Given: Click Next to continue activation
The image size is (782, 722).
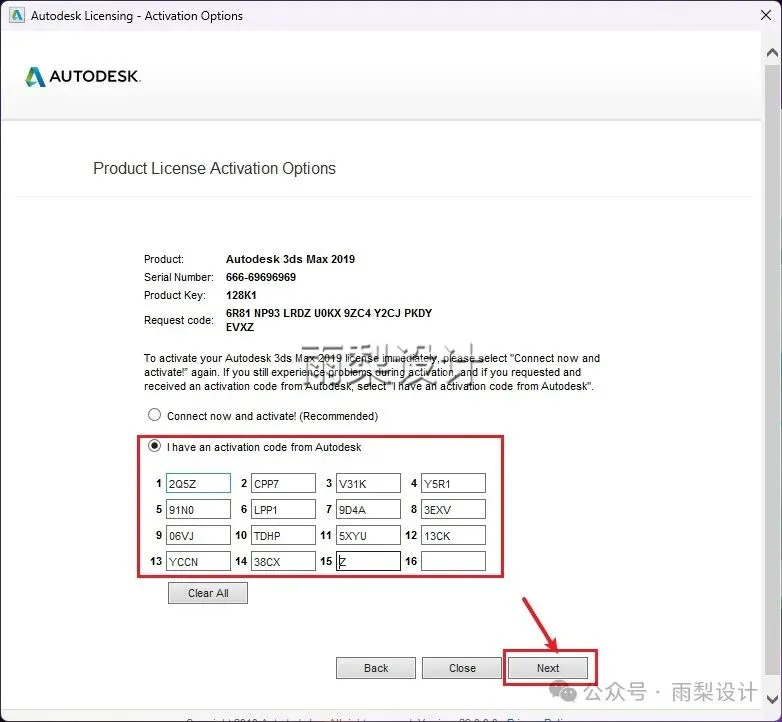Looking at the screenshot, I should coord(548,668).
